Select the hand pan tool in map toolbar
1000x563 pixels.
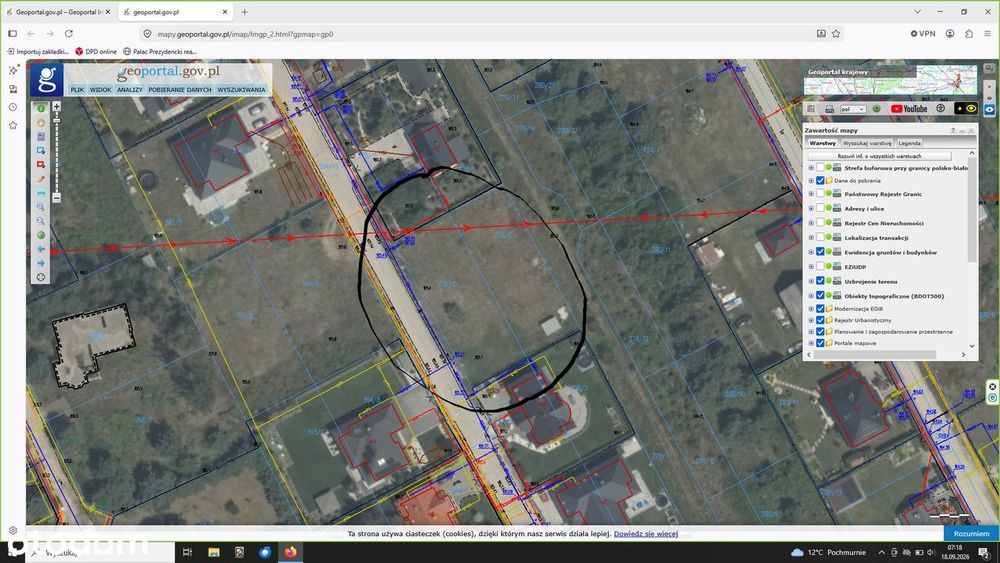(x=41, y=122)
